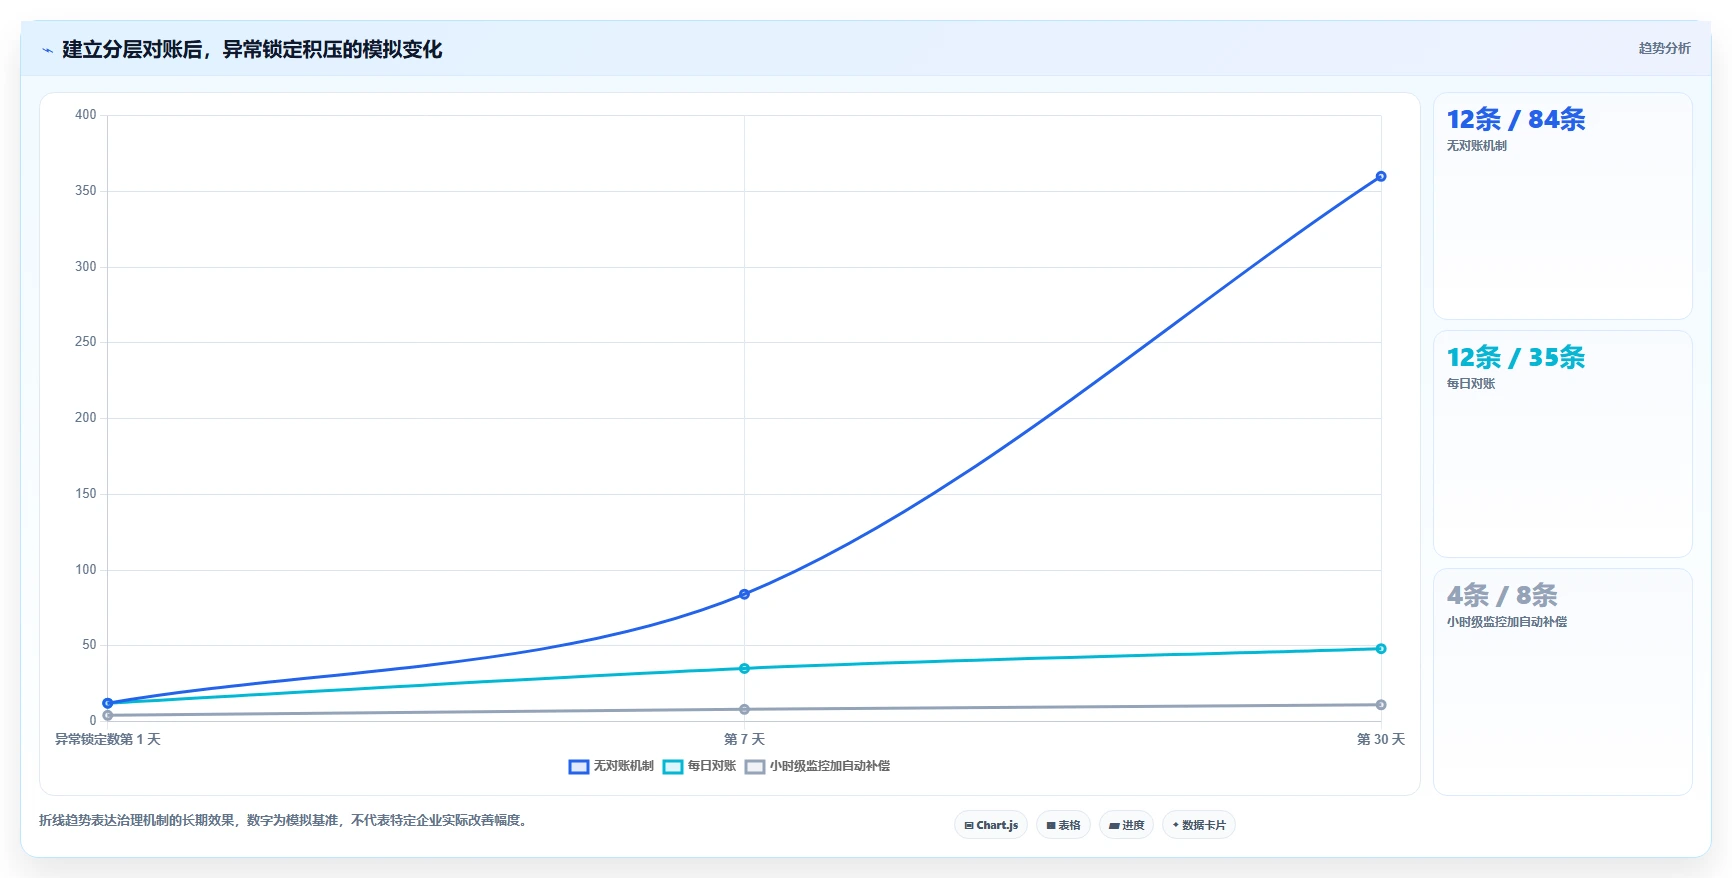Select the blue series point at 第 1 天

click(108, 703)
